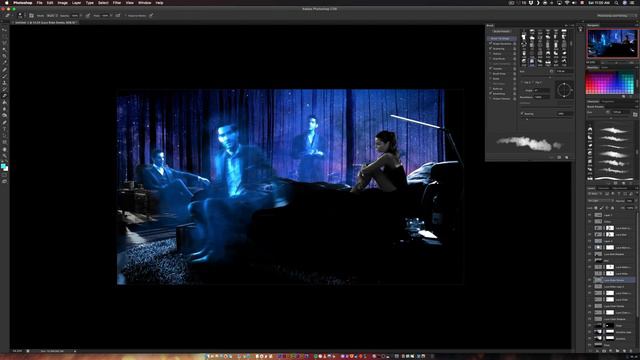Select the Gradient tool
The width and height of the screenshot is (640, 360).
[4, 102]
